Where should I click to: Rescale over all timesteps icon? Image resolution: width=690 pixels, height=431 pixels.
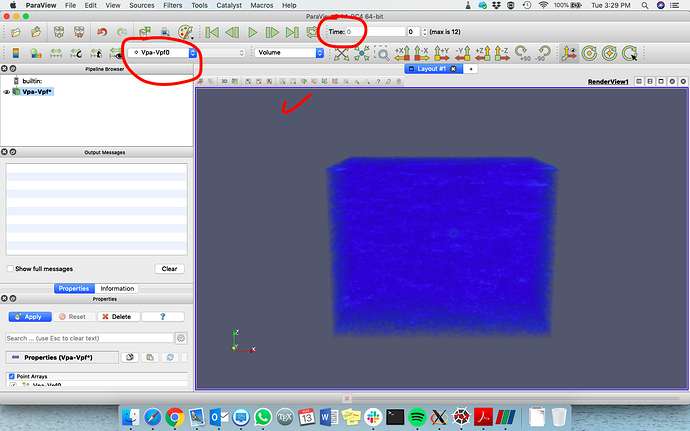96,53
